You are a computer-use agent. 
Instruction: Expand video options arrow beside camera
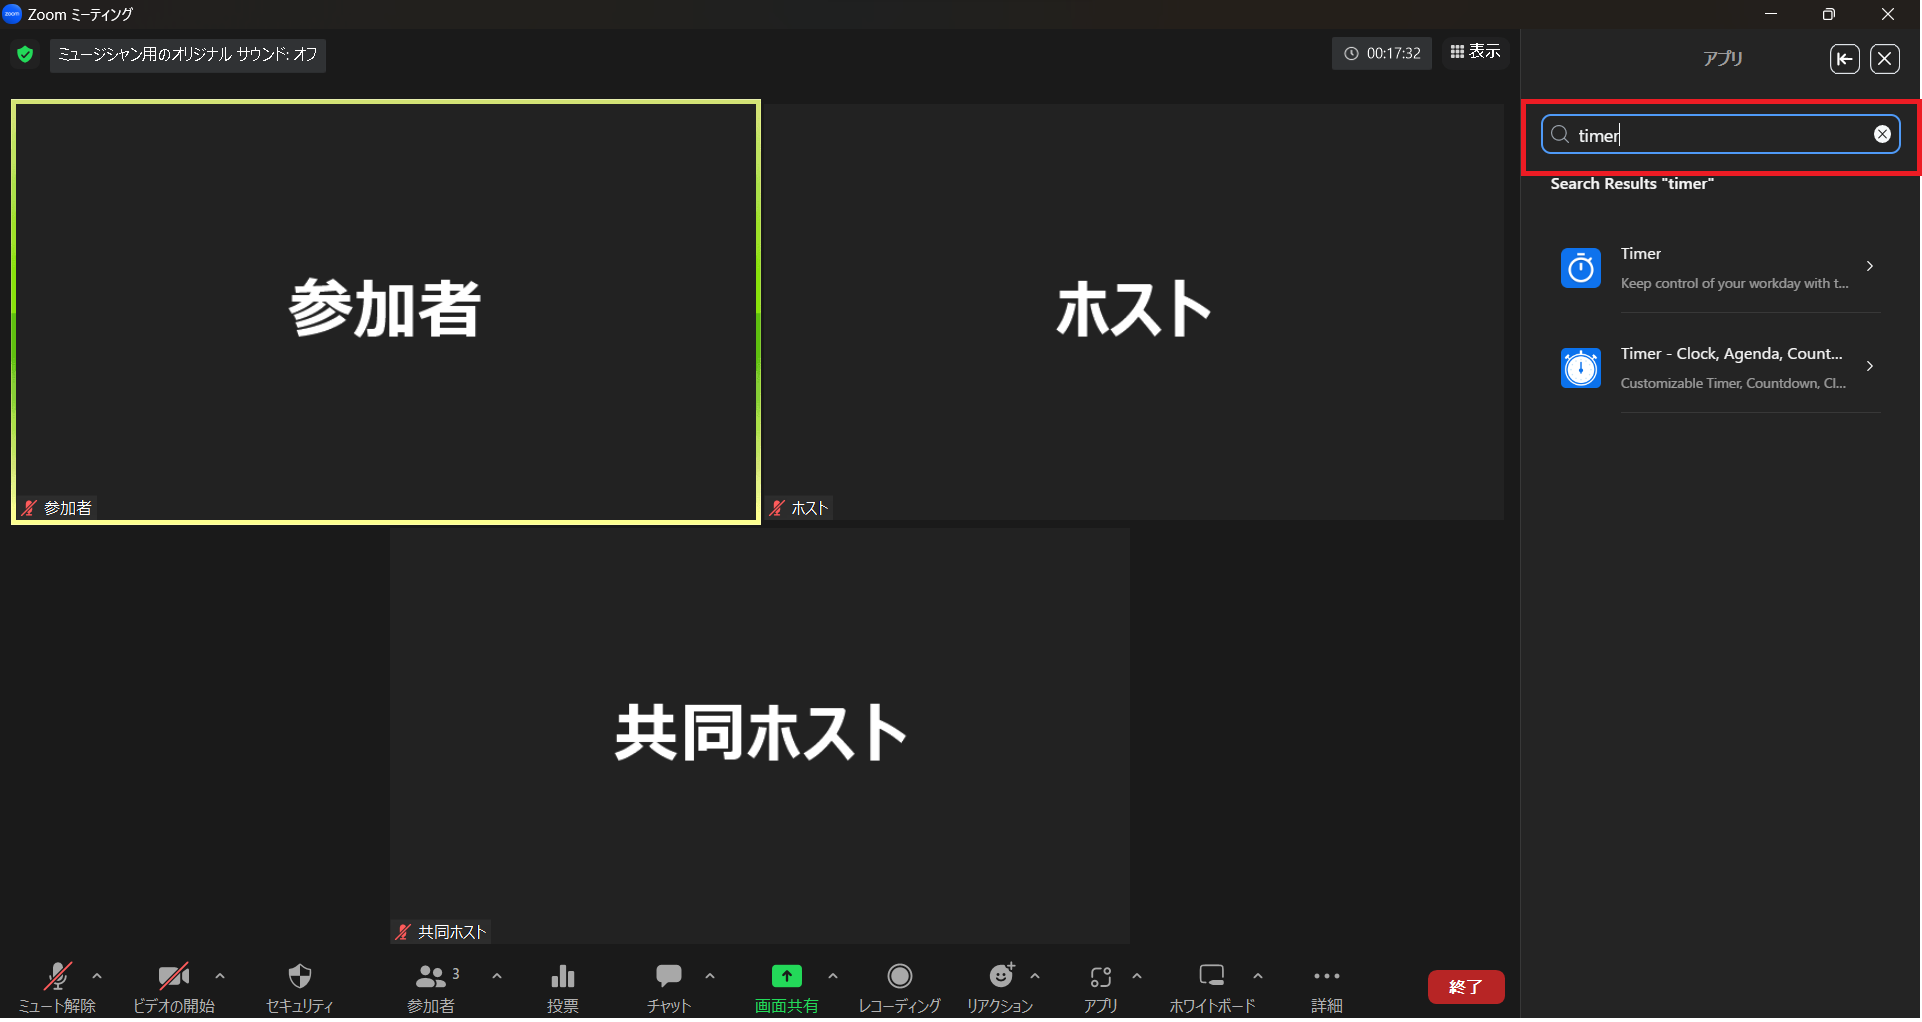tap(220, 976)
